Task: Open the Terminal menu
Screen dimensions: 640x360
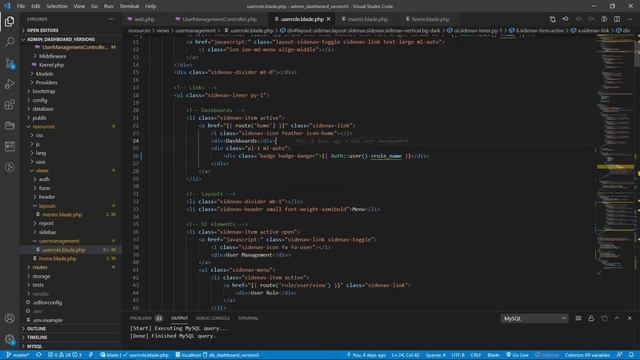Action: point(129,6)
